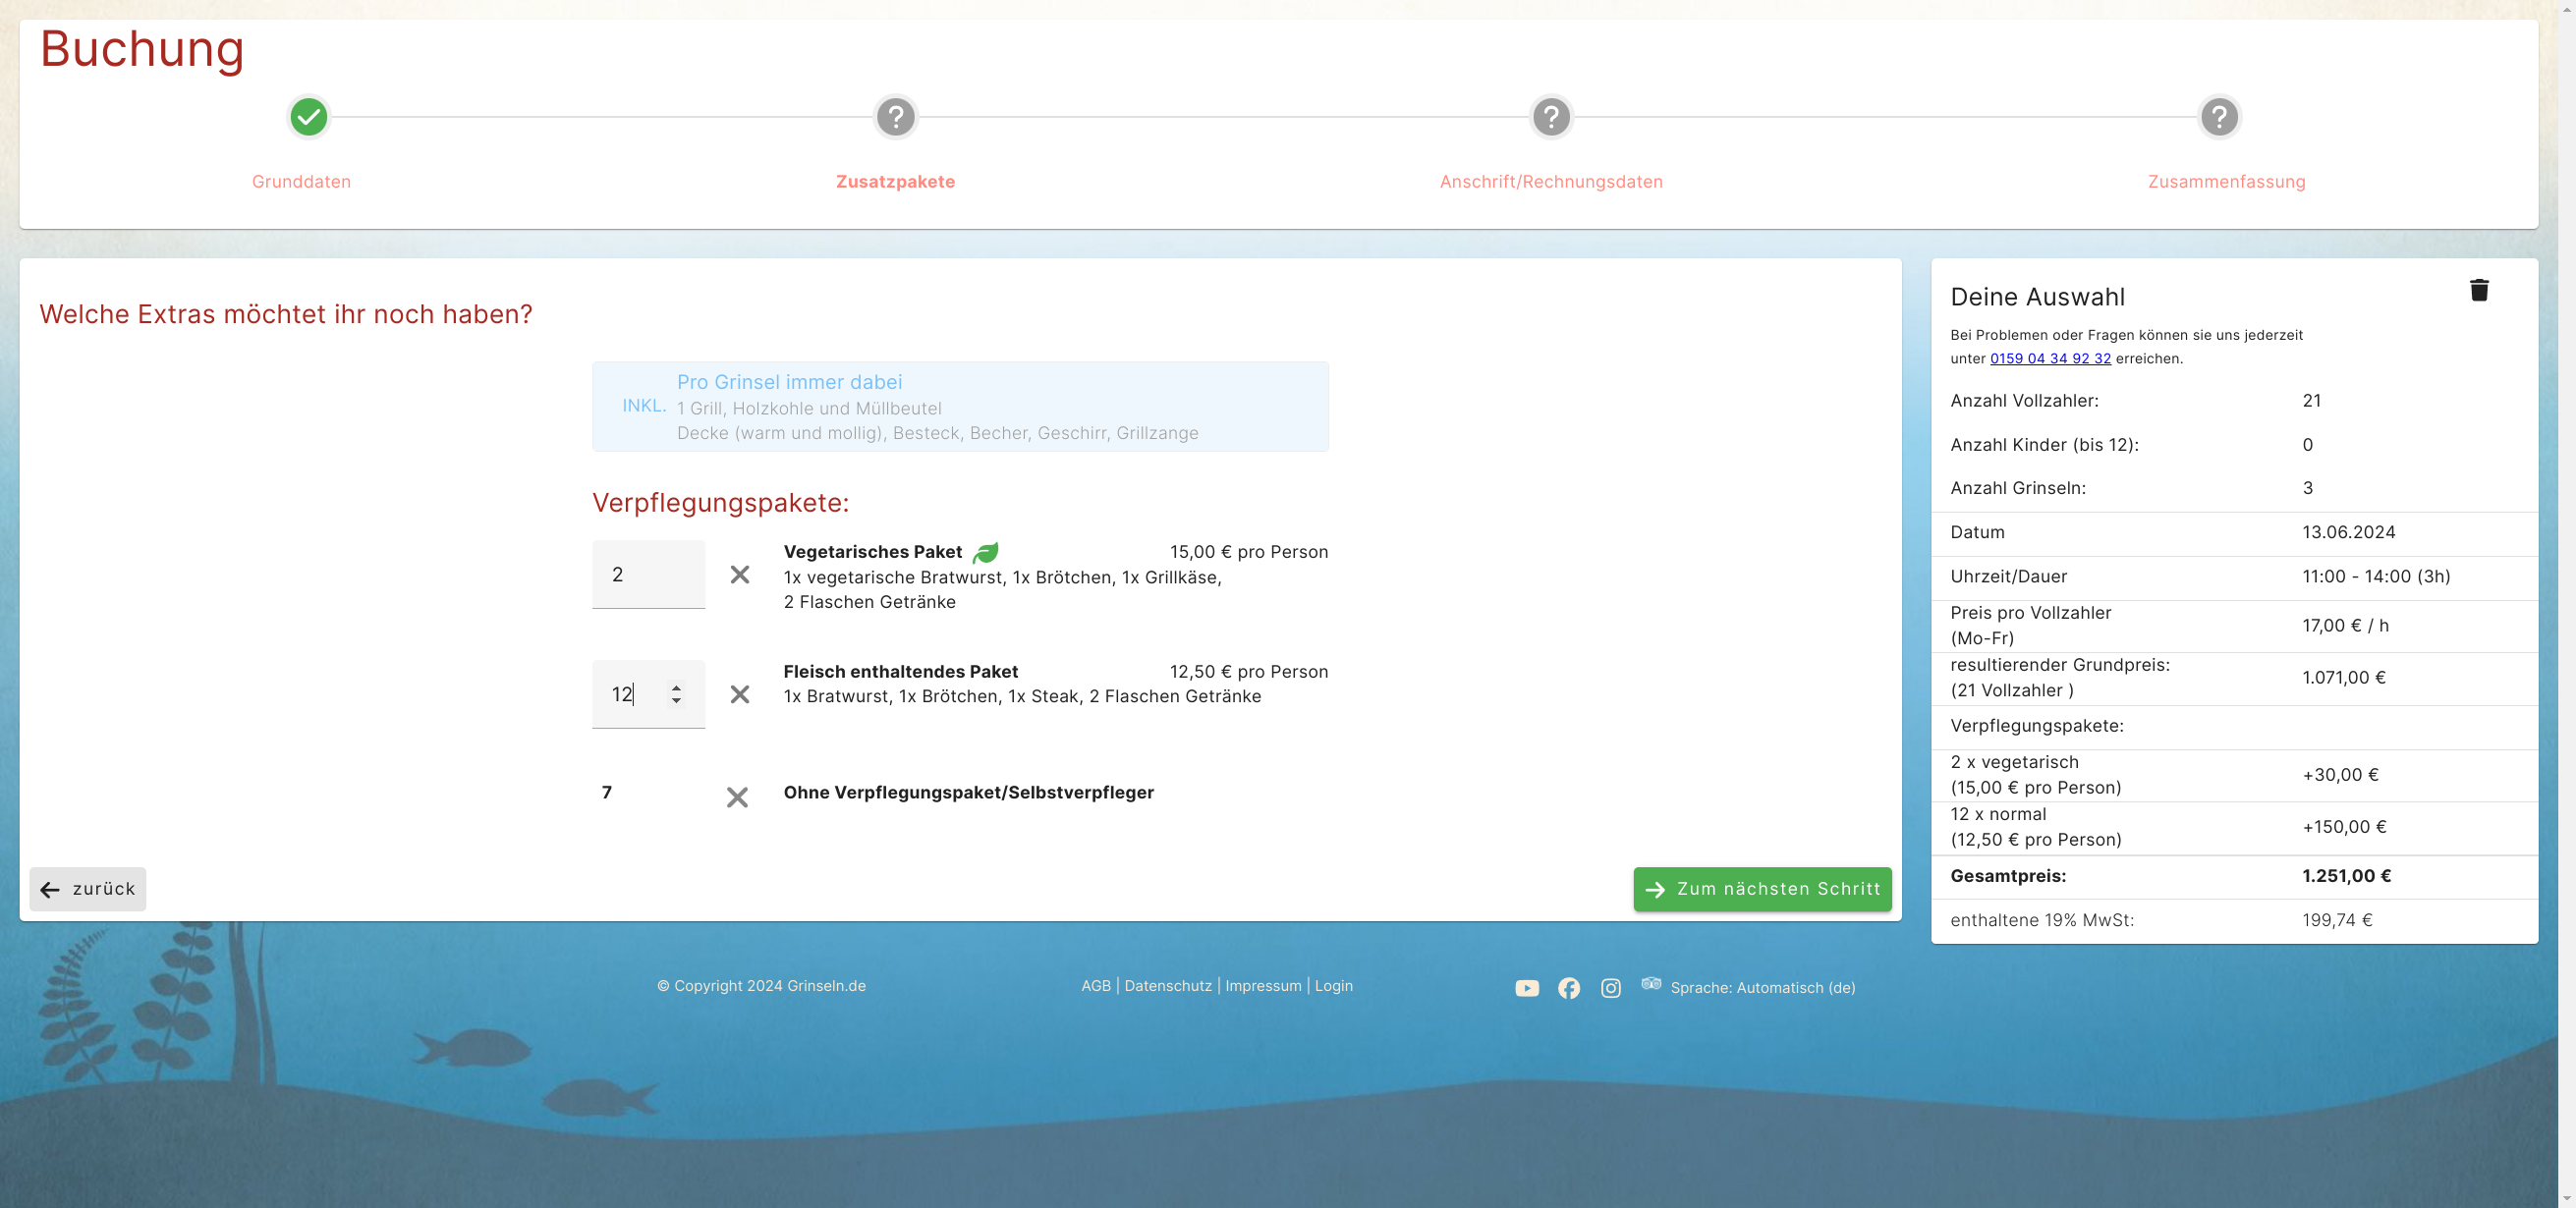This screenshot has width=2576, height=1208.
Task: Open the YouTube icon link in footer
Action: click(1526, 988)
